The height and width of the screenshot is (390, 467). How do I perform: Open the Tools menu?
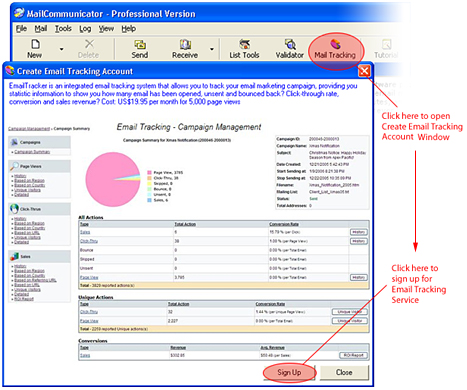coord(63,29)
